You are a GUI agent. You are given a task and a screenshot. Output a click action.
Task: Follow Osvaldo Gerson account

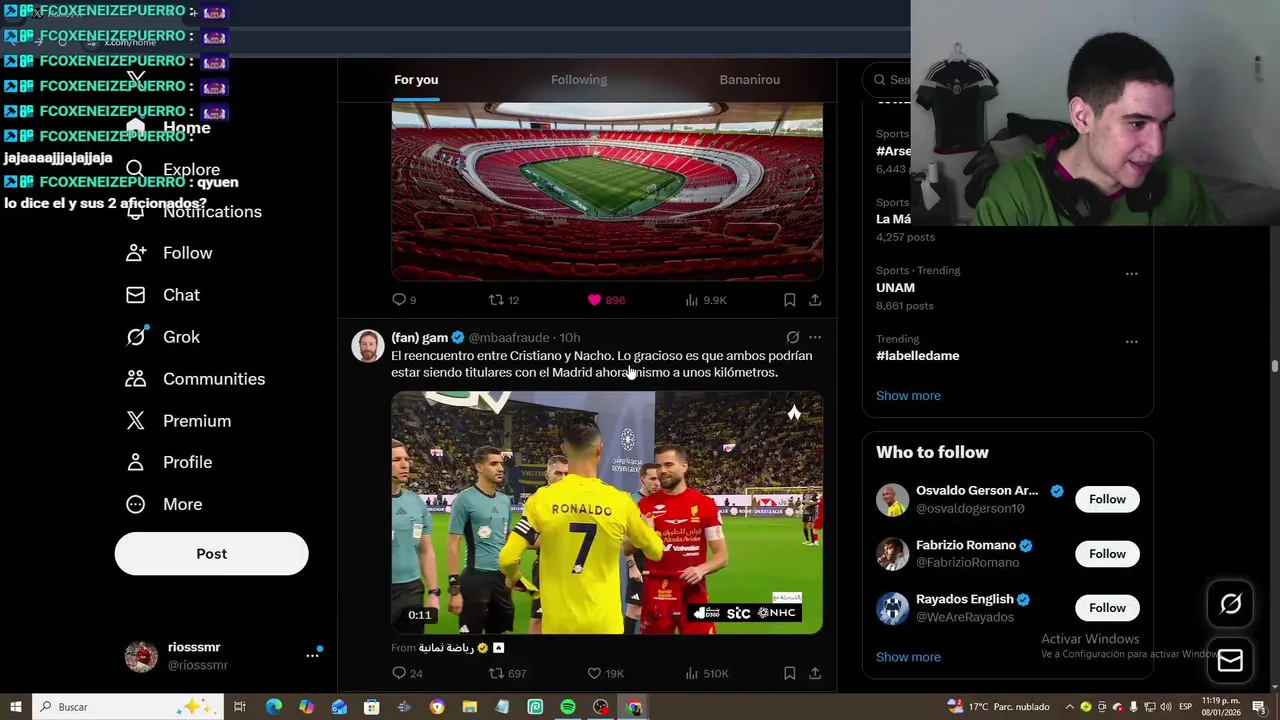coord(1107,499)
